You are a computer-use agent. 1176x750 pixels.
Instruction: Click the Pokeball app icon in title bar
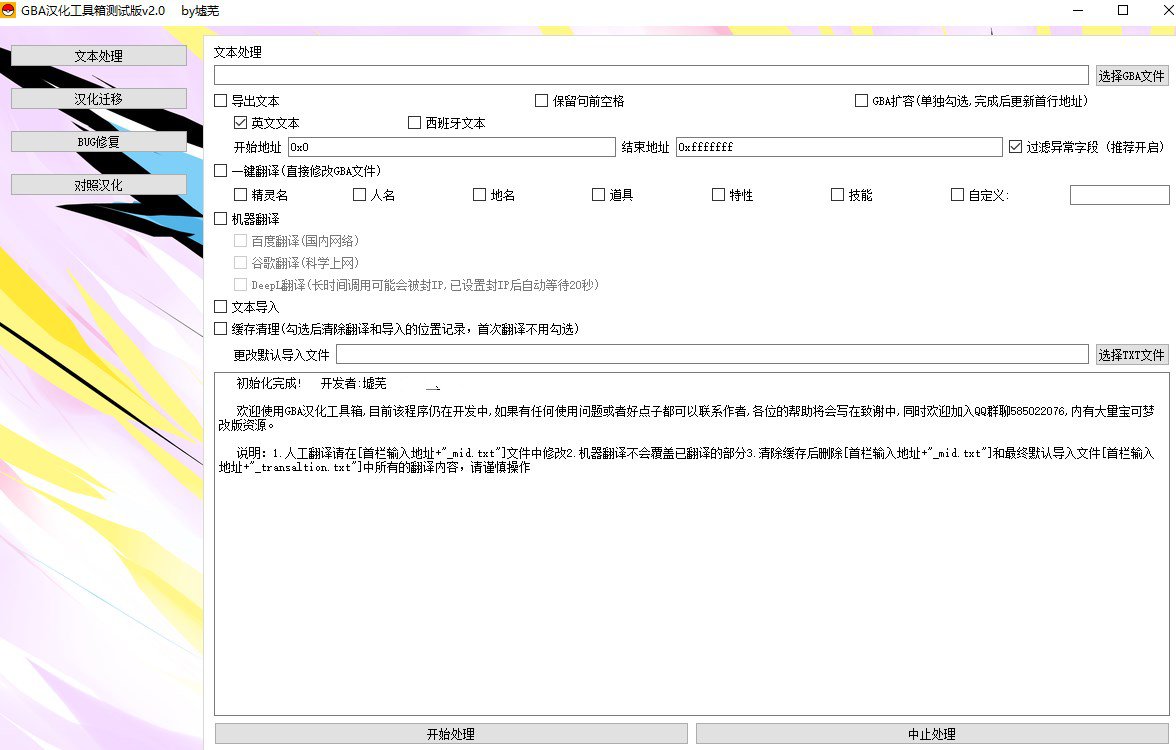[10, 10]
